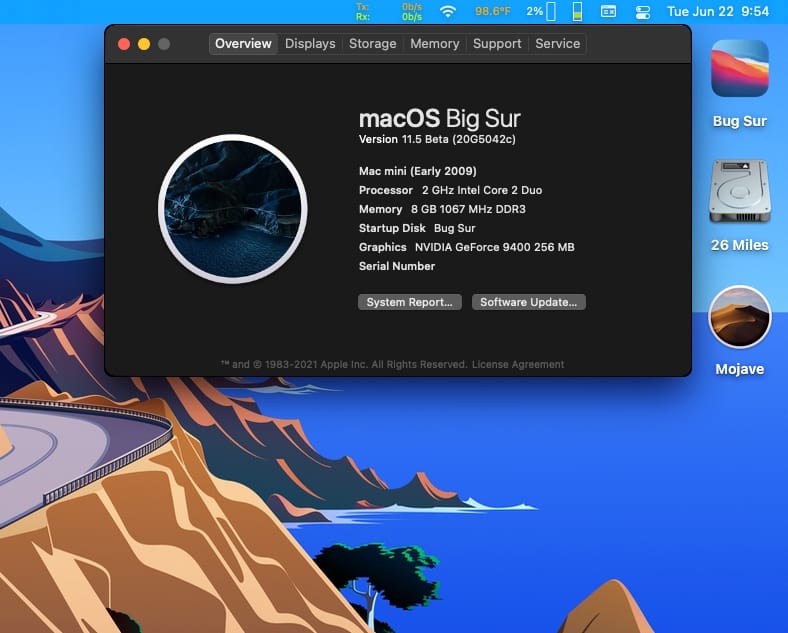Click the Tx/Rx network speed monitor
The height and width of the screenshot is (633, 788).
[x=389, y=11]
